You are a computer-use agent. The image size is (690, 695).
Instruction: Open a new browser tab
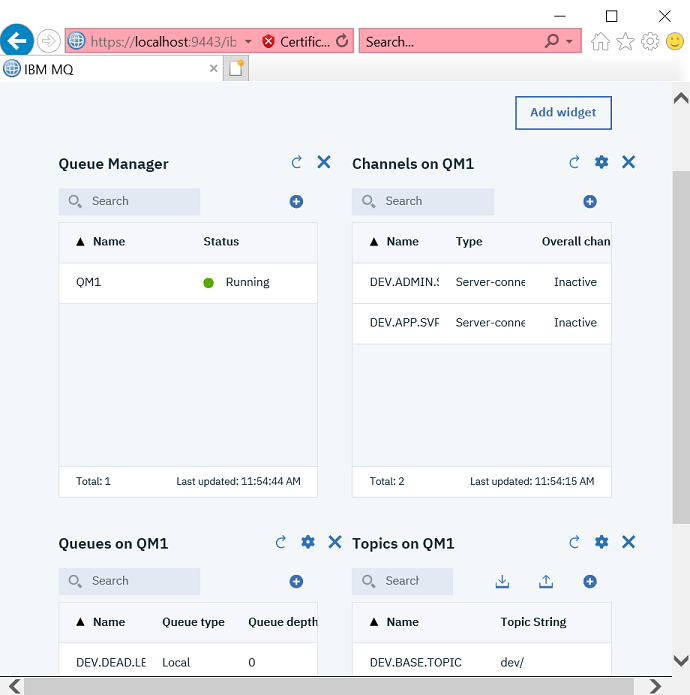(236, 69)
